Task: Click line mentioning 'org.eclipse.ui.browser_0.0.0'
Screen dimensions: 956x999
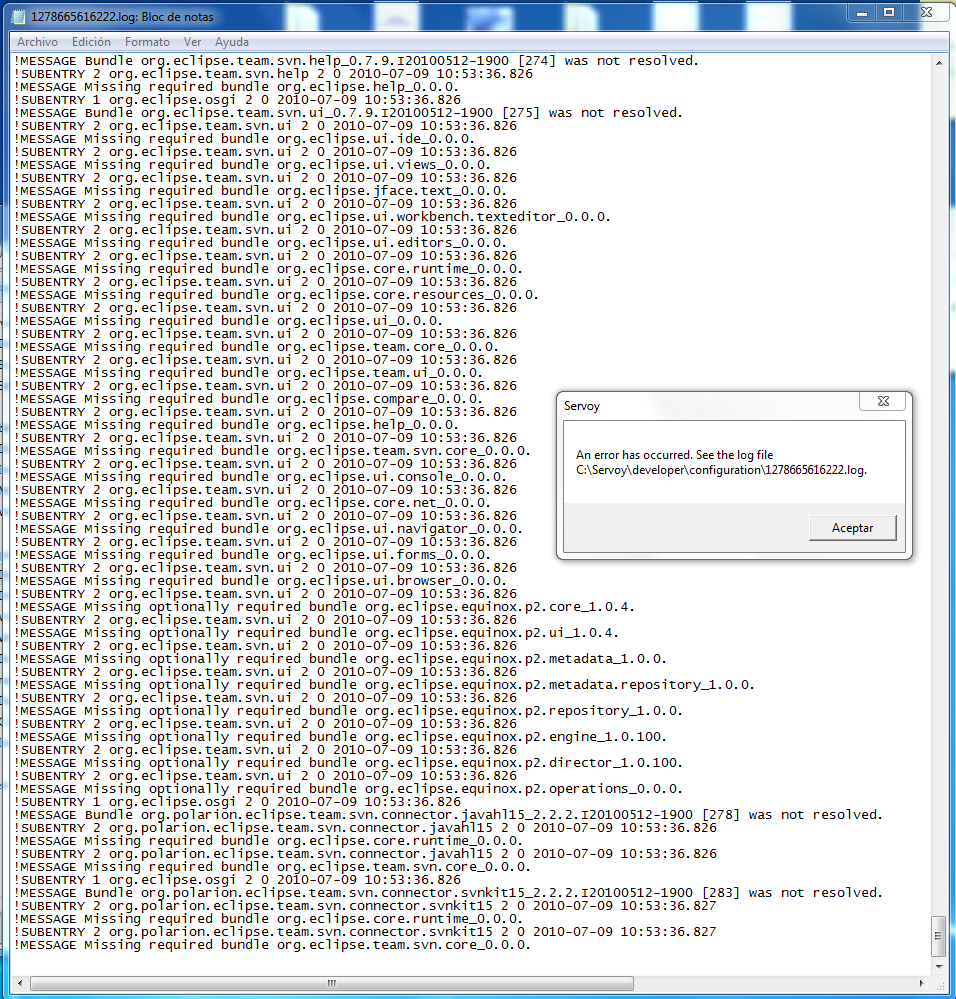Action: (x=260, y=580)
